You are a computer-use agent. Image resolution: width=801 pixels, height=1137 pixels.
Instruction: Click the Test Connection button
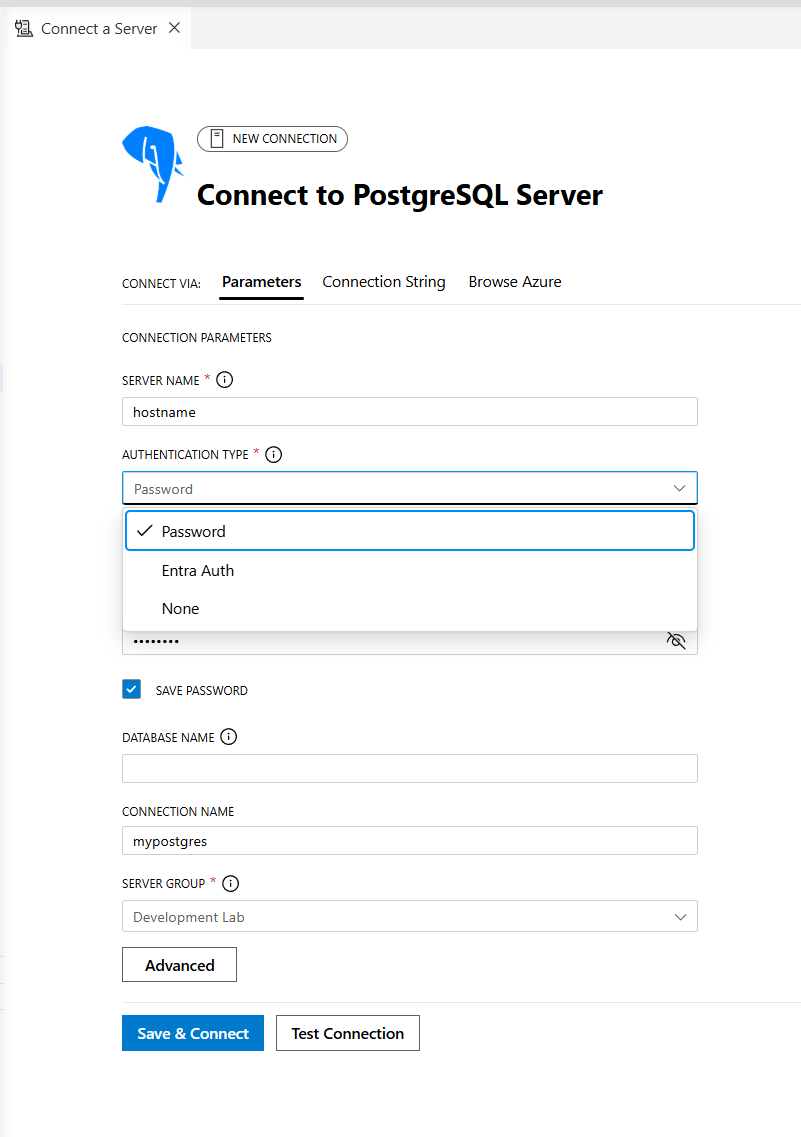[348, 1033]
